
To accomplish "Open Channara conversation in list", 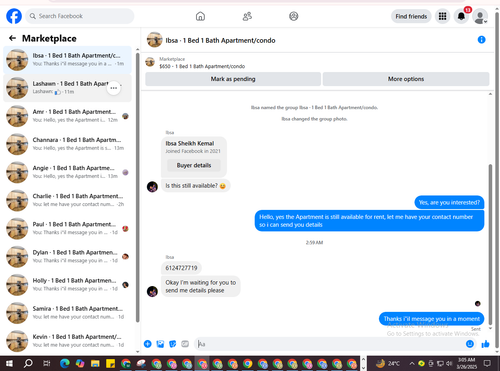I will [67, 144].
